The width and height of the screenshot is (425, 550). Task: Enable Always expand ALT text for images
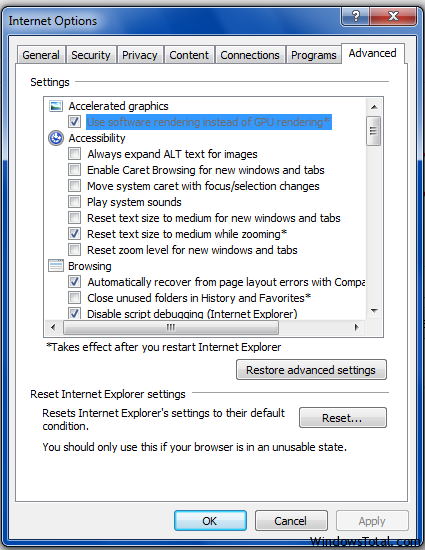(x=74, y=154)
